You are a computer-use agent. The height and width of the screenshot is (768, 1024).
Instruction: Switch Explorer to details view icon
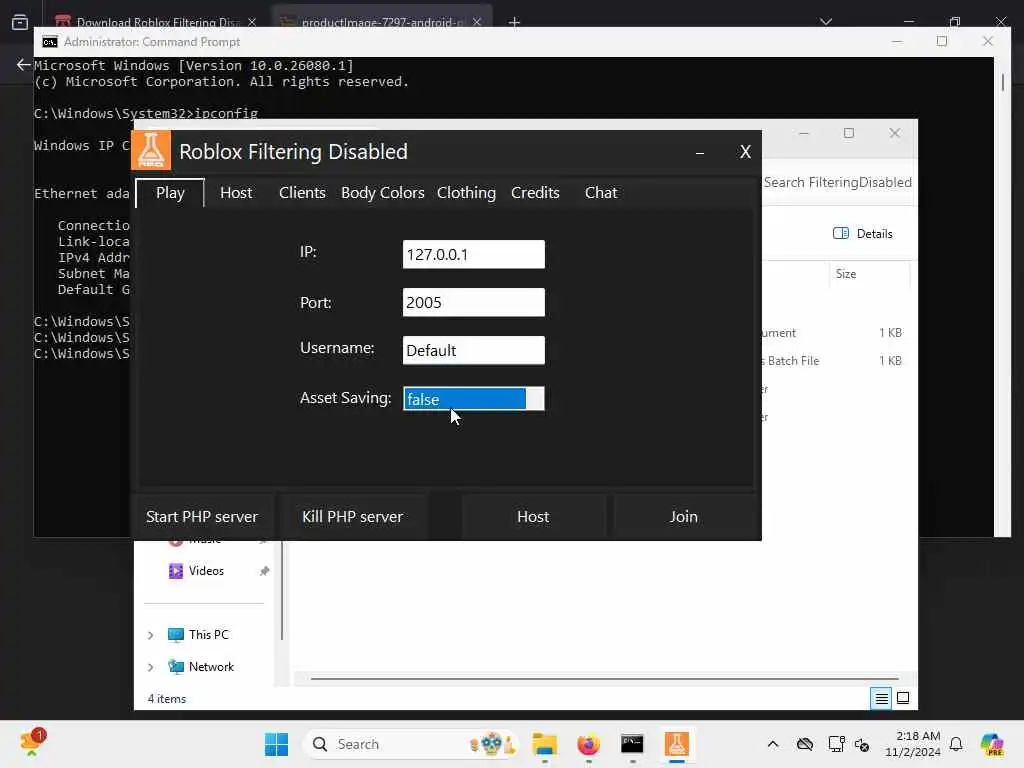tap(881, 699)
